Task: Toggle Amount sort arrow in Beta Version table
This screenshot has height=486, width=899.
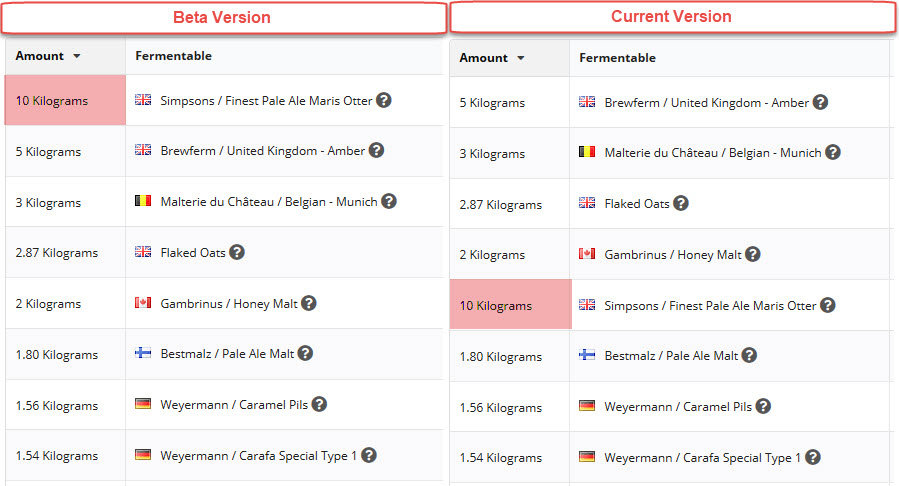Action: click(77, 56)
